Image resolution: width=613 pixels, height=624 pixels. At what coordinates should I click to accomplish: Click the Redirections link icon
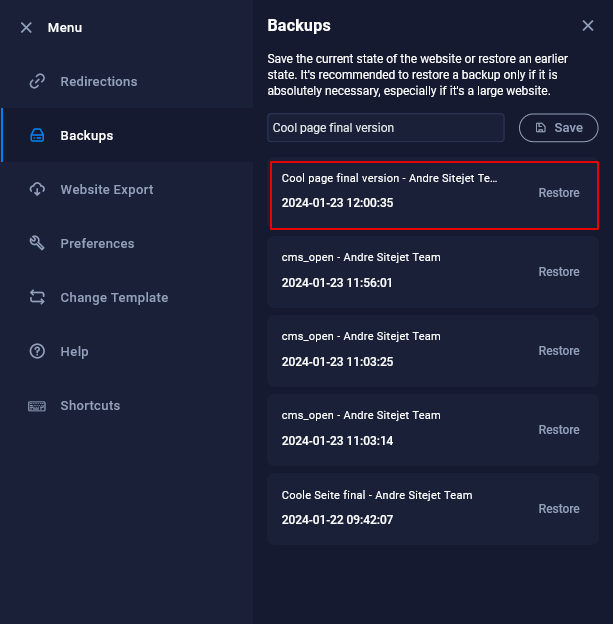click(x=38, y=82)
